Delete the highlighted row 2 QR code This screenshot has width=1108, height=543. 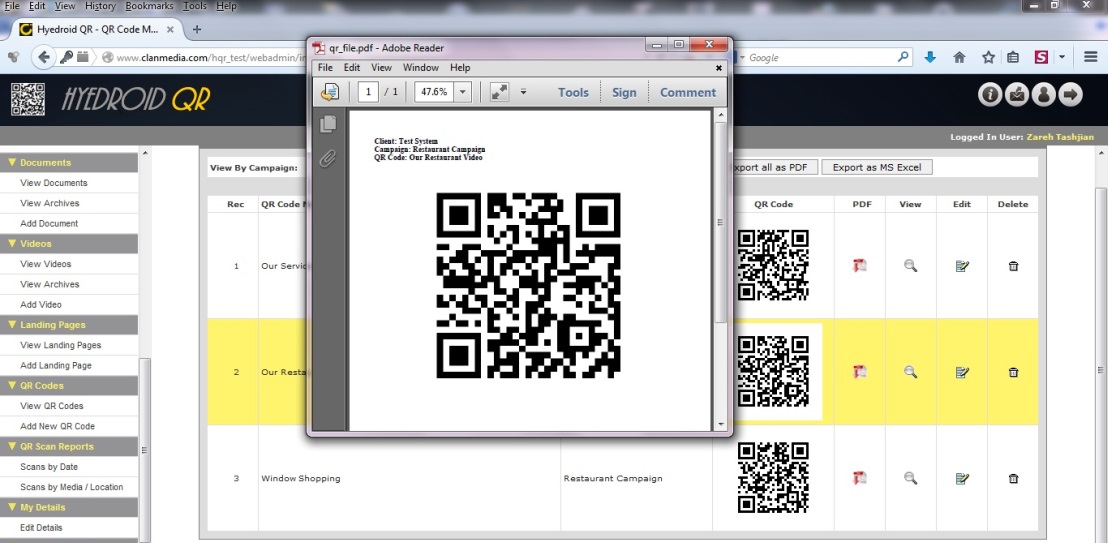(x=1013, y=372)
